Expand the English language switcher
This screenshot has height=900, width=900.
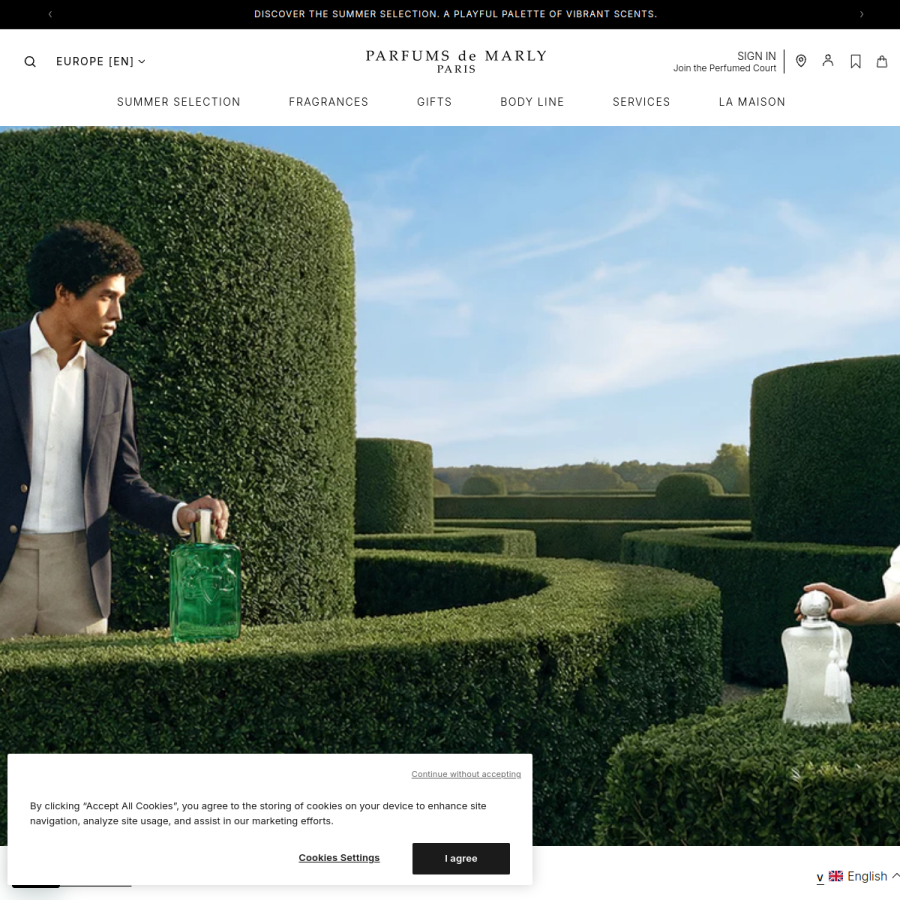tap(866, 876)
